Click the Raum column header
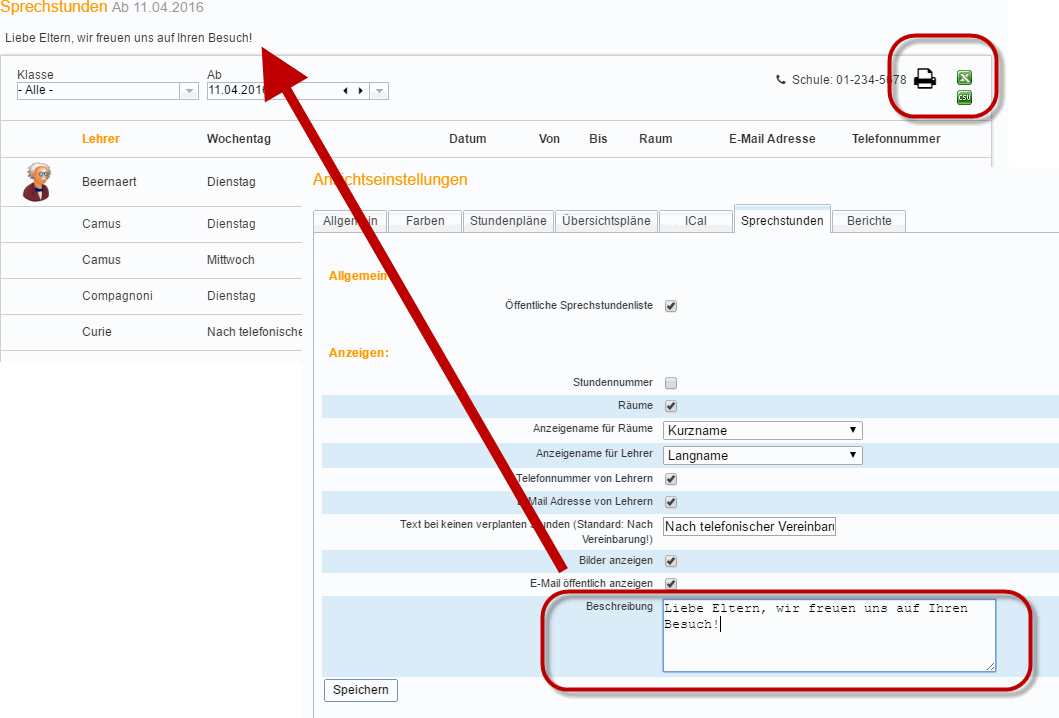The height and width of the screenshot is (718, 1059). (x=656, y=138)
